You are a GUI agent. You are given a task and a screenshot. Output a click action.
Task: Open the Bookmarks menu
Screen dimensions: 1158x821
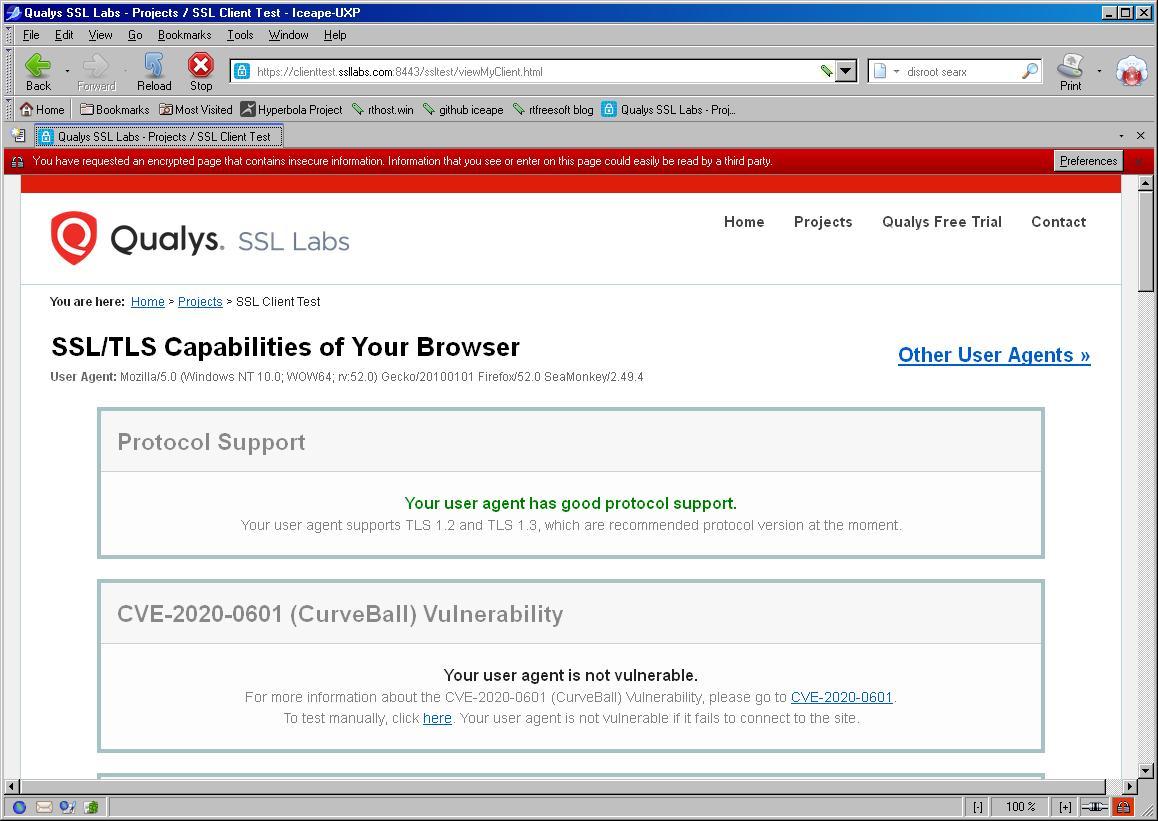185,35
